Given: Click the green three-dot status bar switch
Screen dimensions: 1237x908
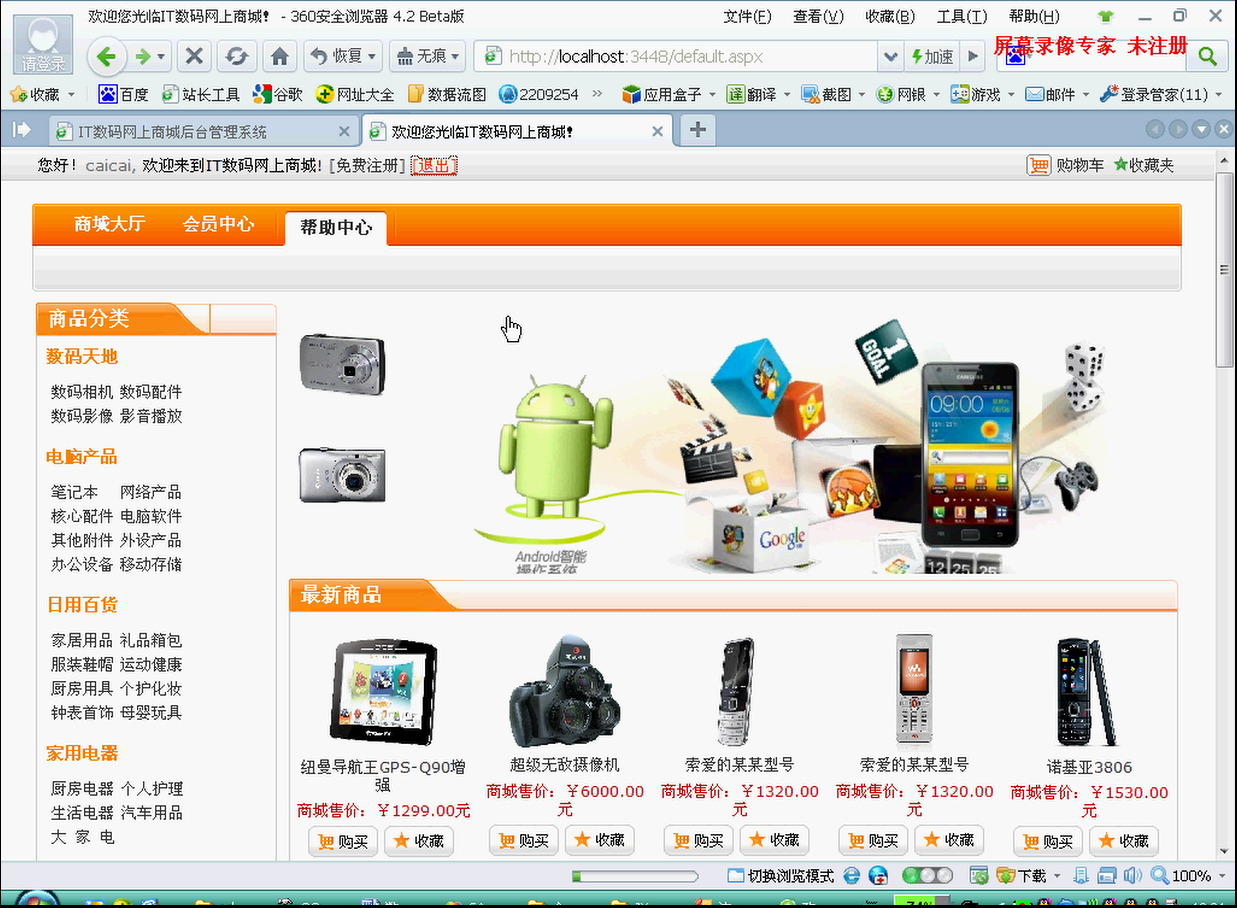Looking at the screenshot, I should pos(927,876).
